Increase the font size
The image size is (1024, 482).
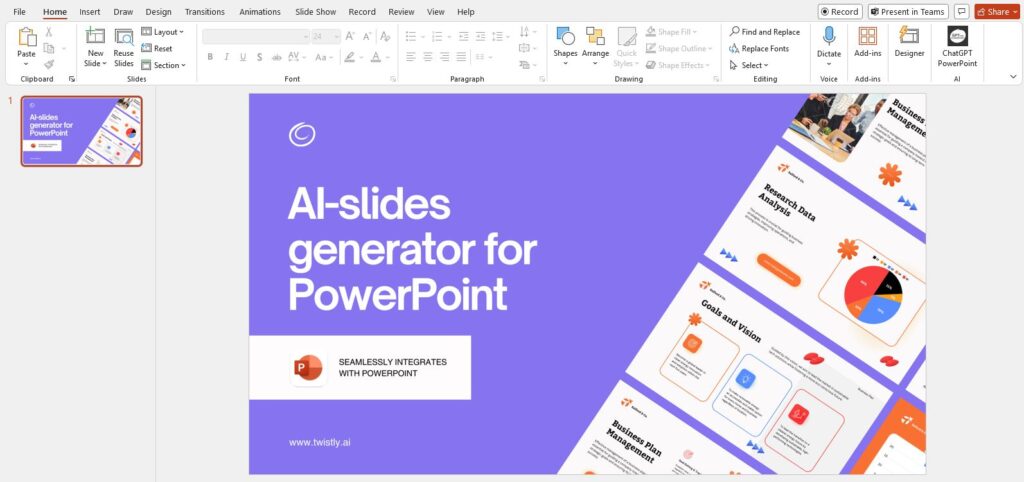click(x=350, y=37)
